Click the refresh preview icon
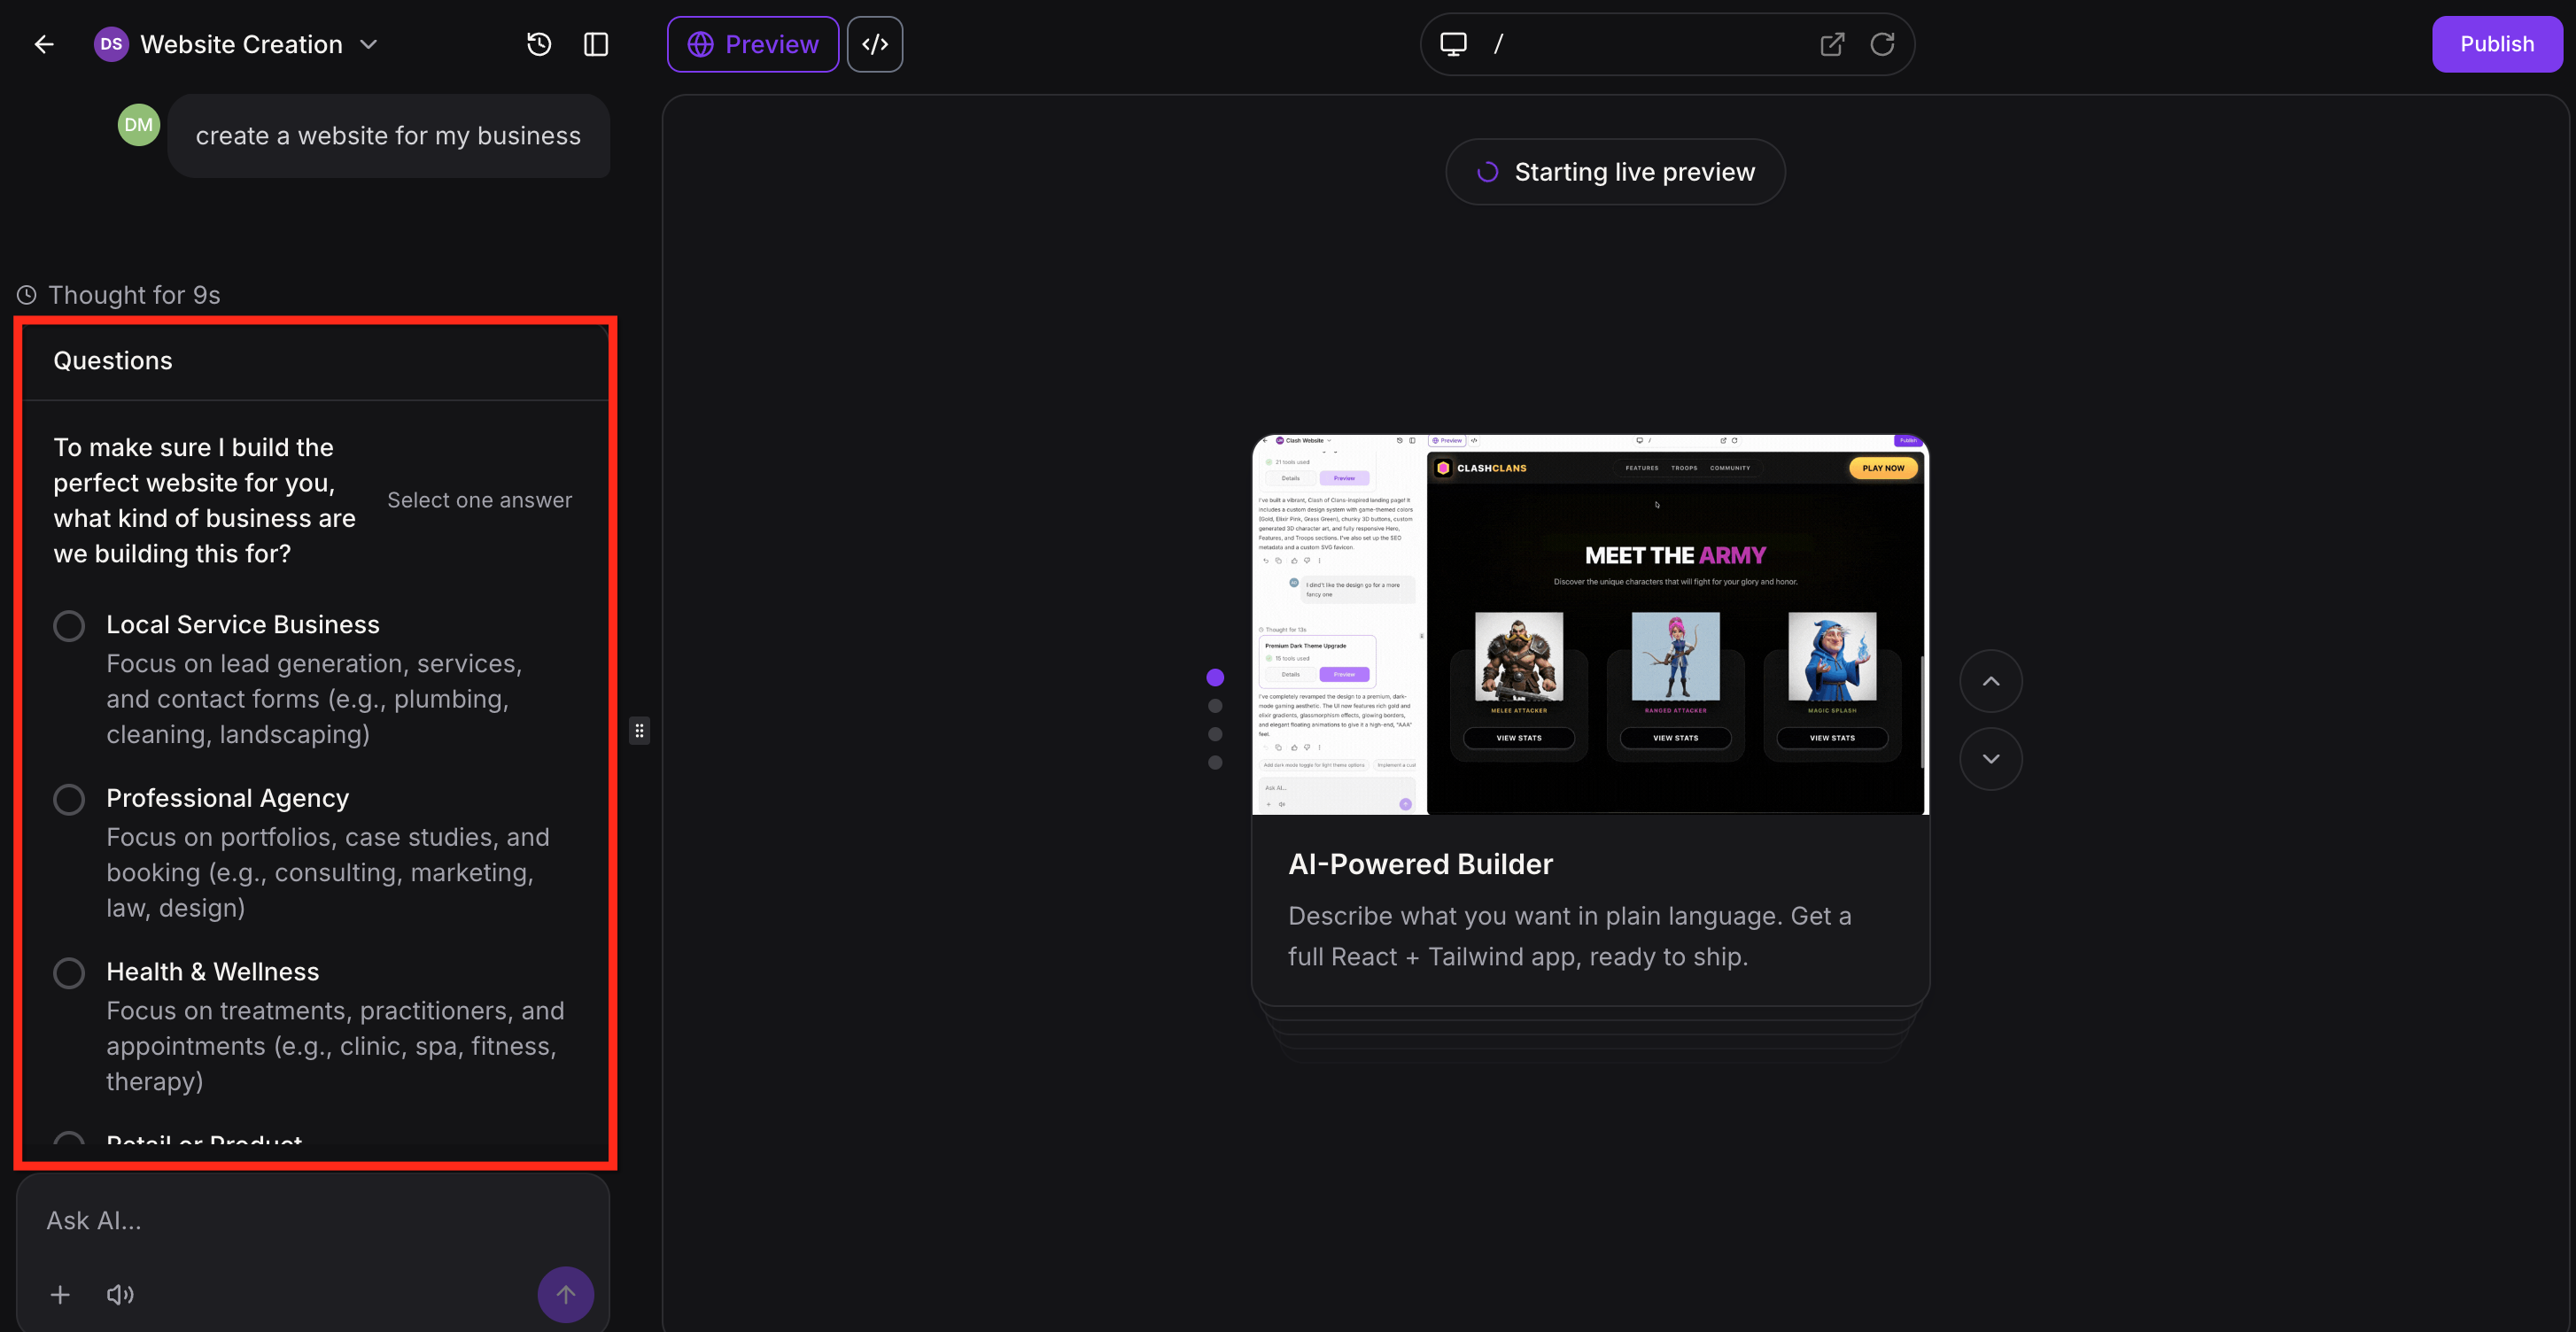The height and width of the screenshot is (1332, 2576). [1882, 44]
